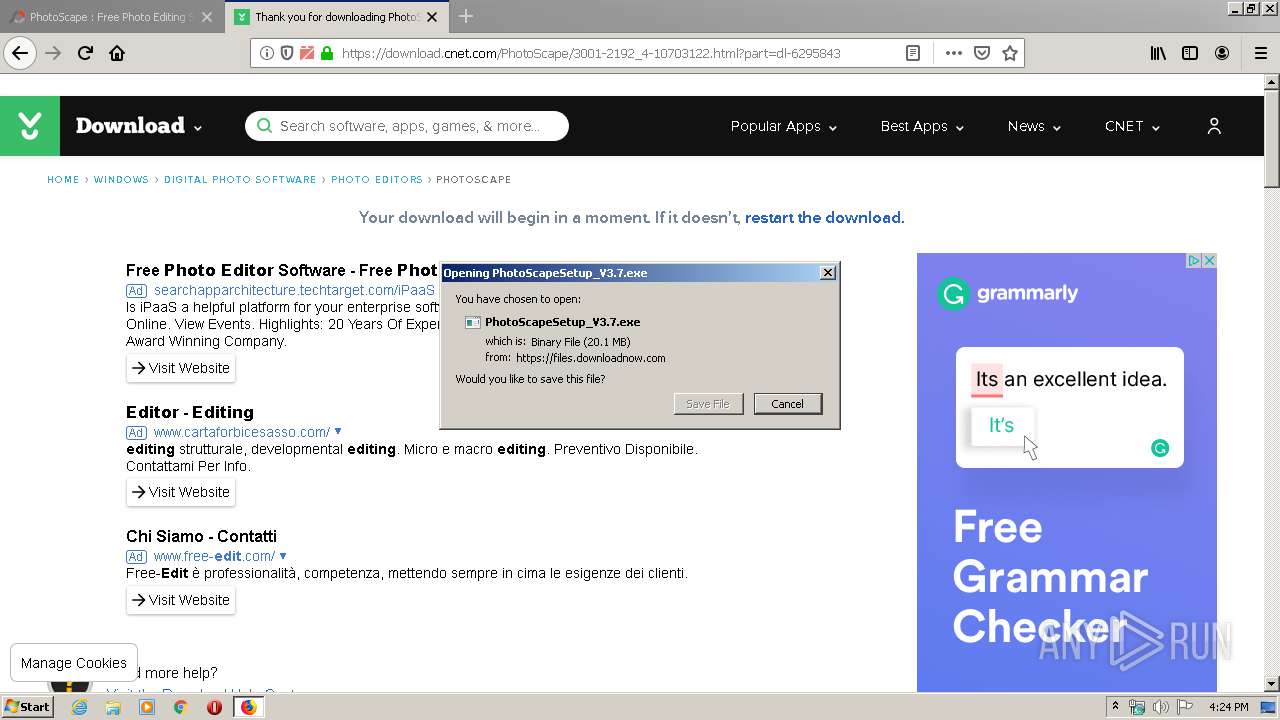Expand the CNET menu
Image resolution: width=1280 pixels, height=720 pixels.
tap(1132, 126)
